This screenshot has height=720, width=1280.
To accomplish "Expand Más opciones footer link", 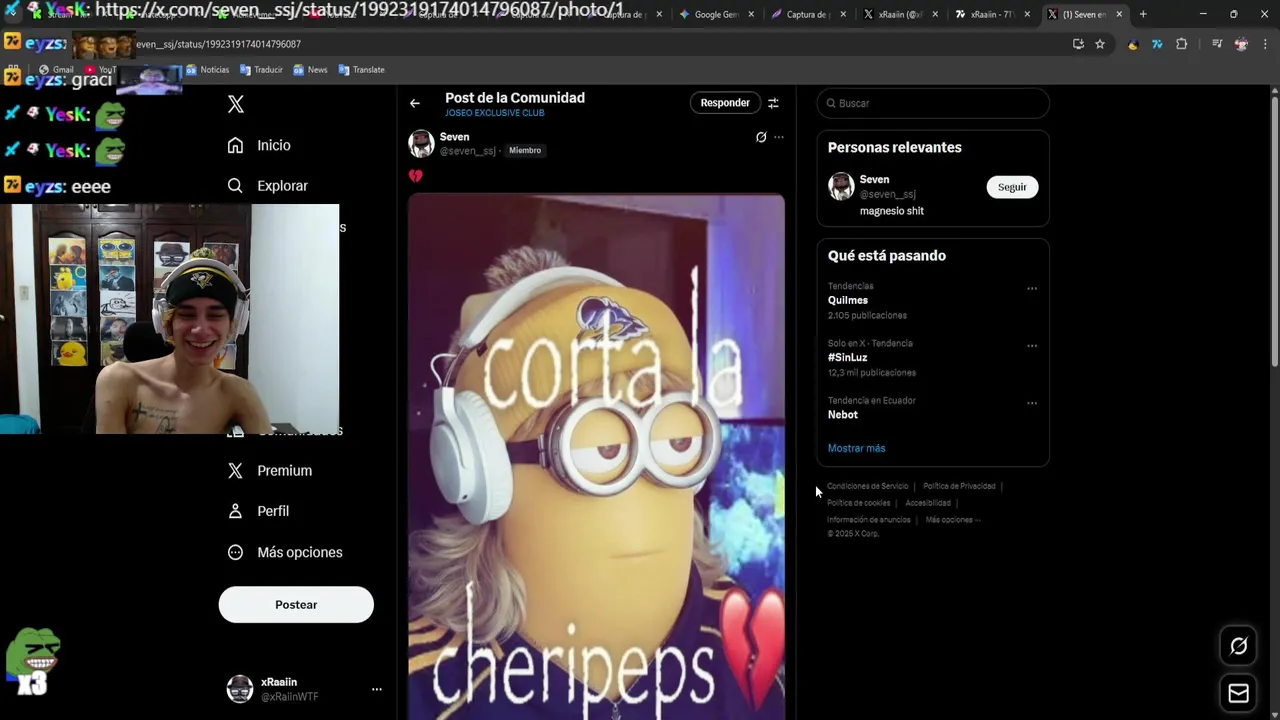I will 953,520.
